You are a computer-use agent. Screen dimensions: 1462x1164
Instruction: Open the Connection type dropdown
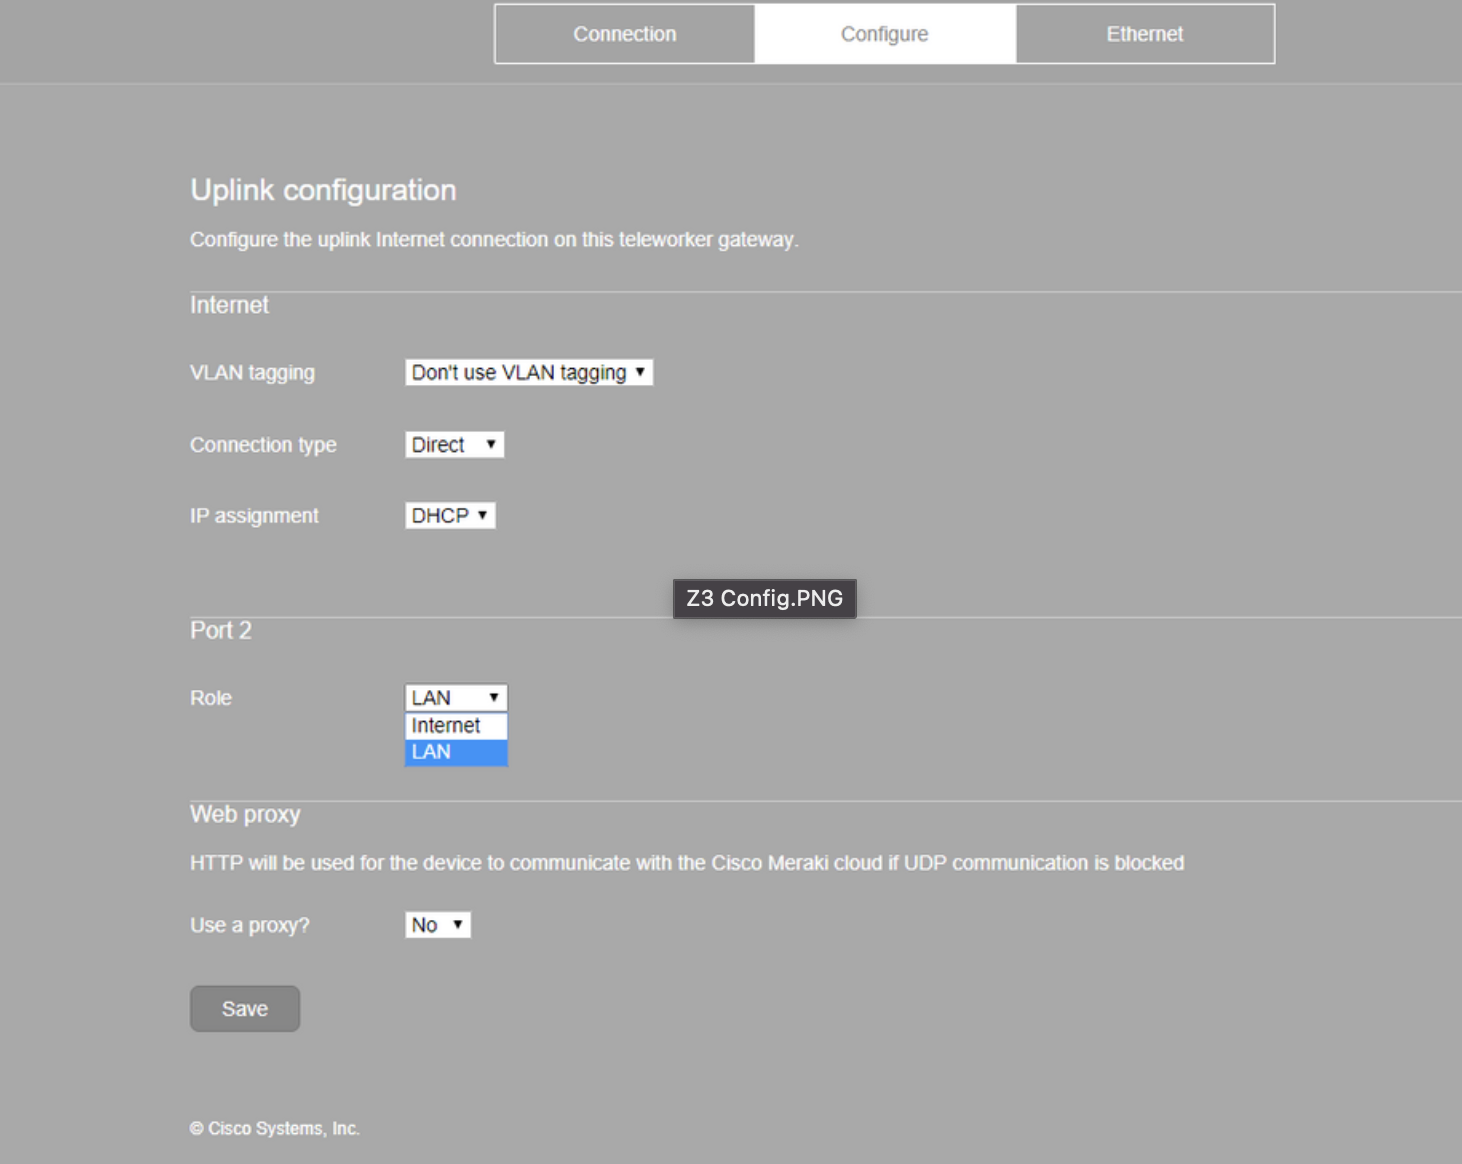(x=454, y=444)
